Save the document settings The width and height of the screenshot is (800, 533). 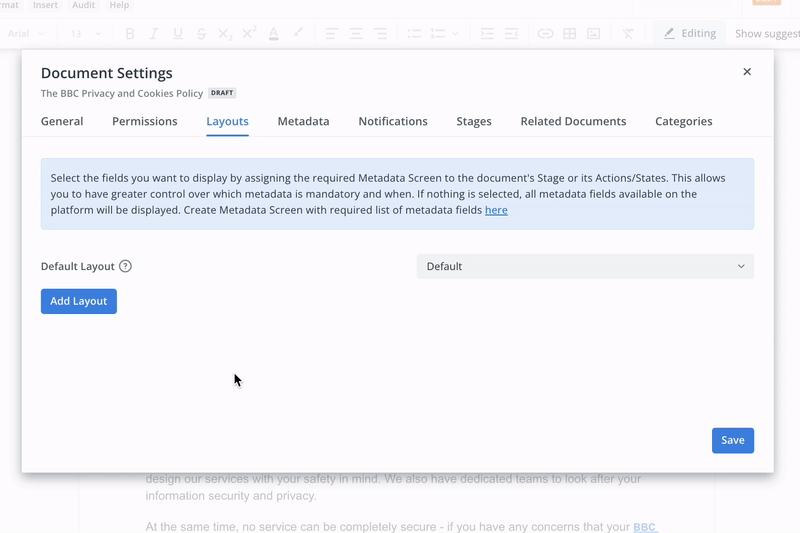pos(732,440)
